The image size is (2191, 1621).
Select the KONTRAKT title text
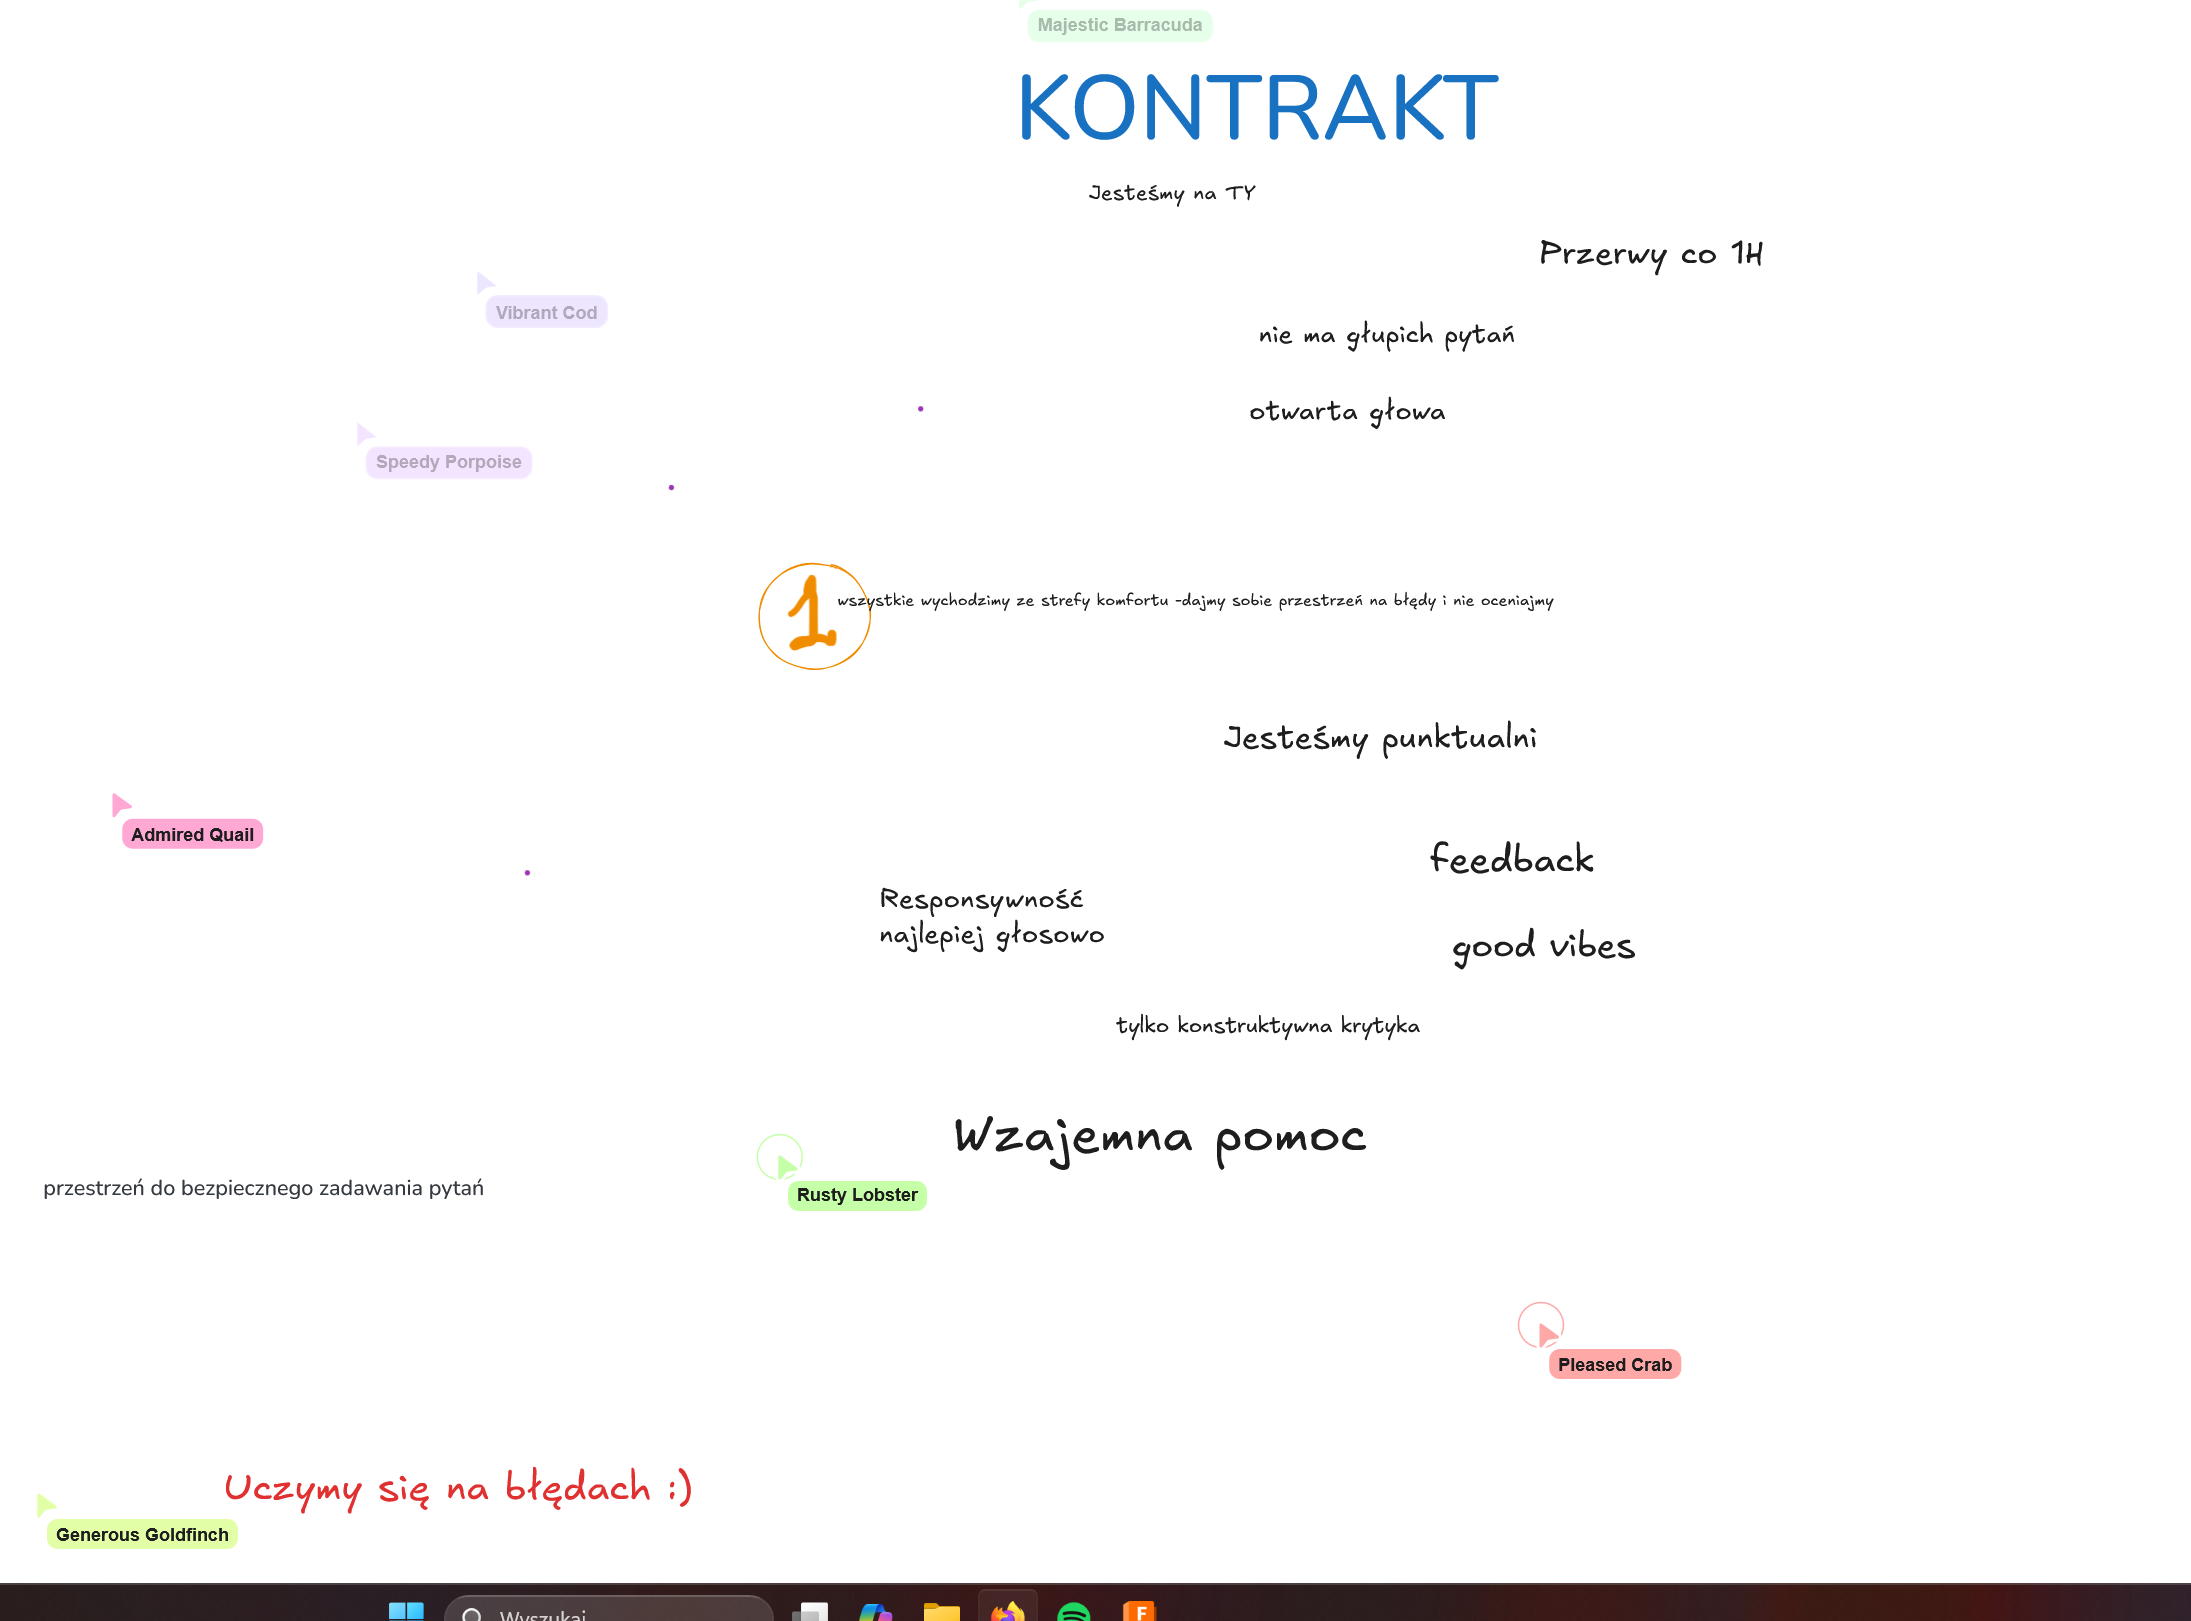point(1257,108)
